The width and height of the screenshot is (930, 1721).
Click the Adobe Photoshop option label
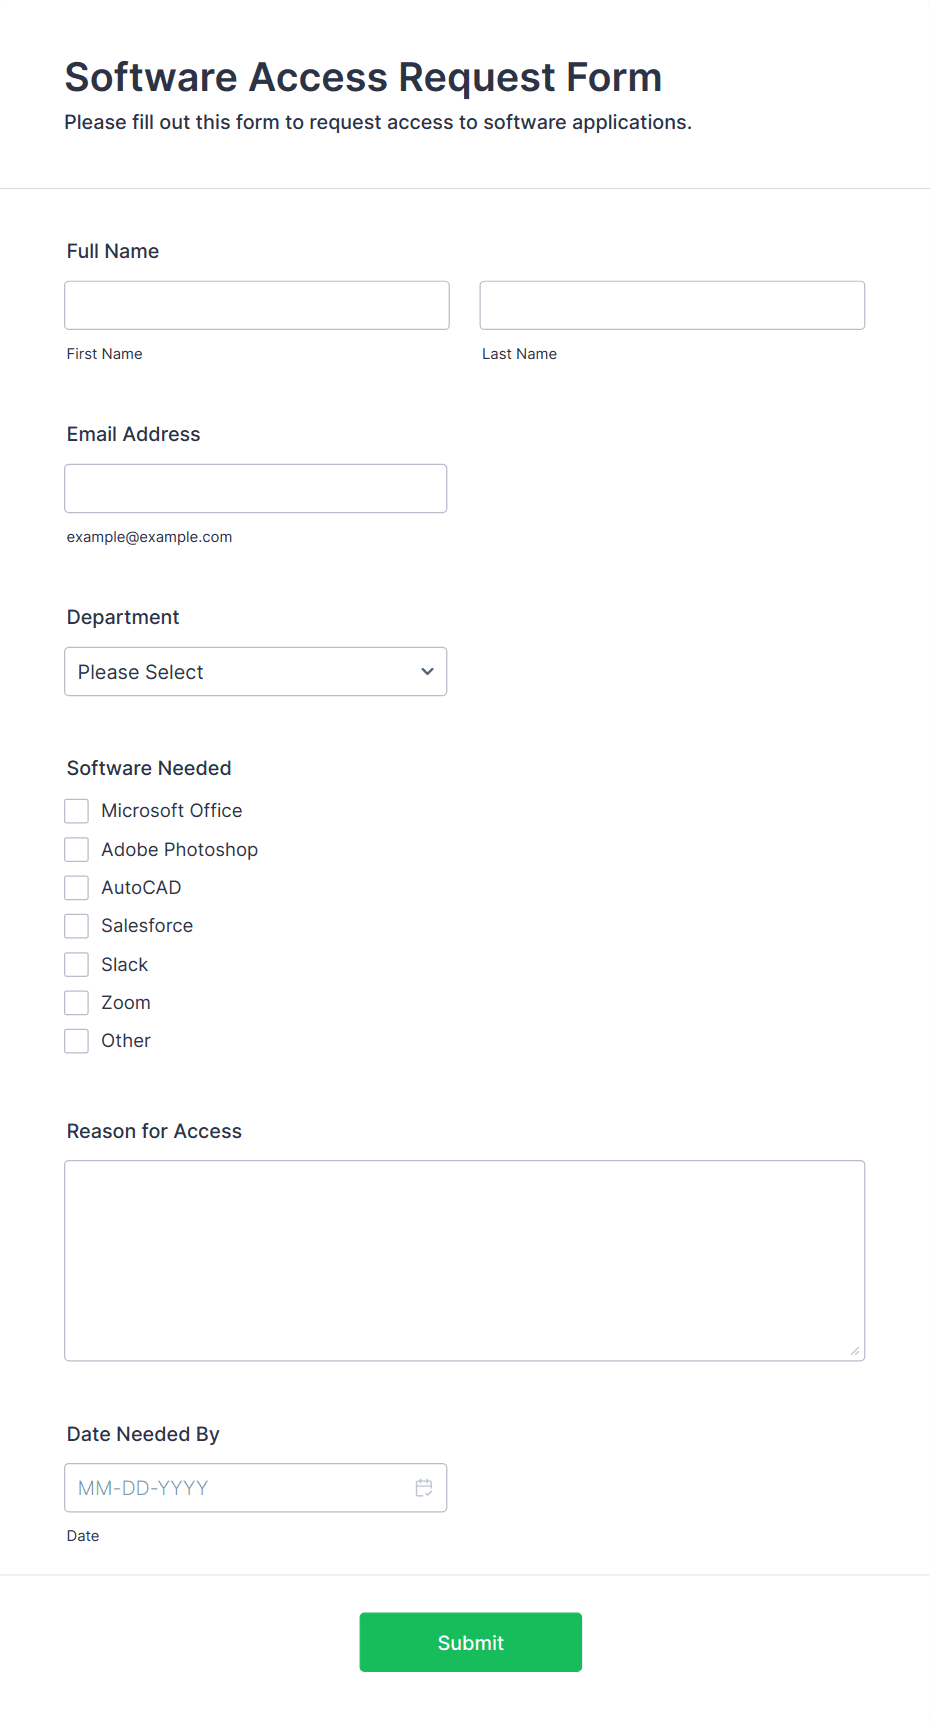coord(180,850)
